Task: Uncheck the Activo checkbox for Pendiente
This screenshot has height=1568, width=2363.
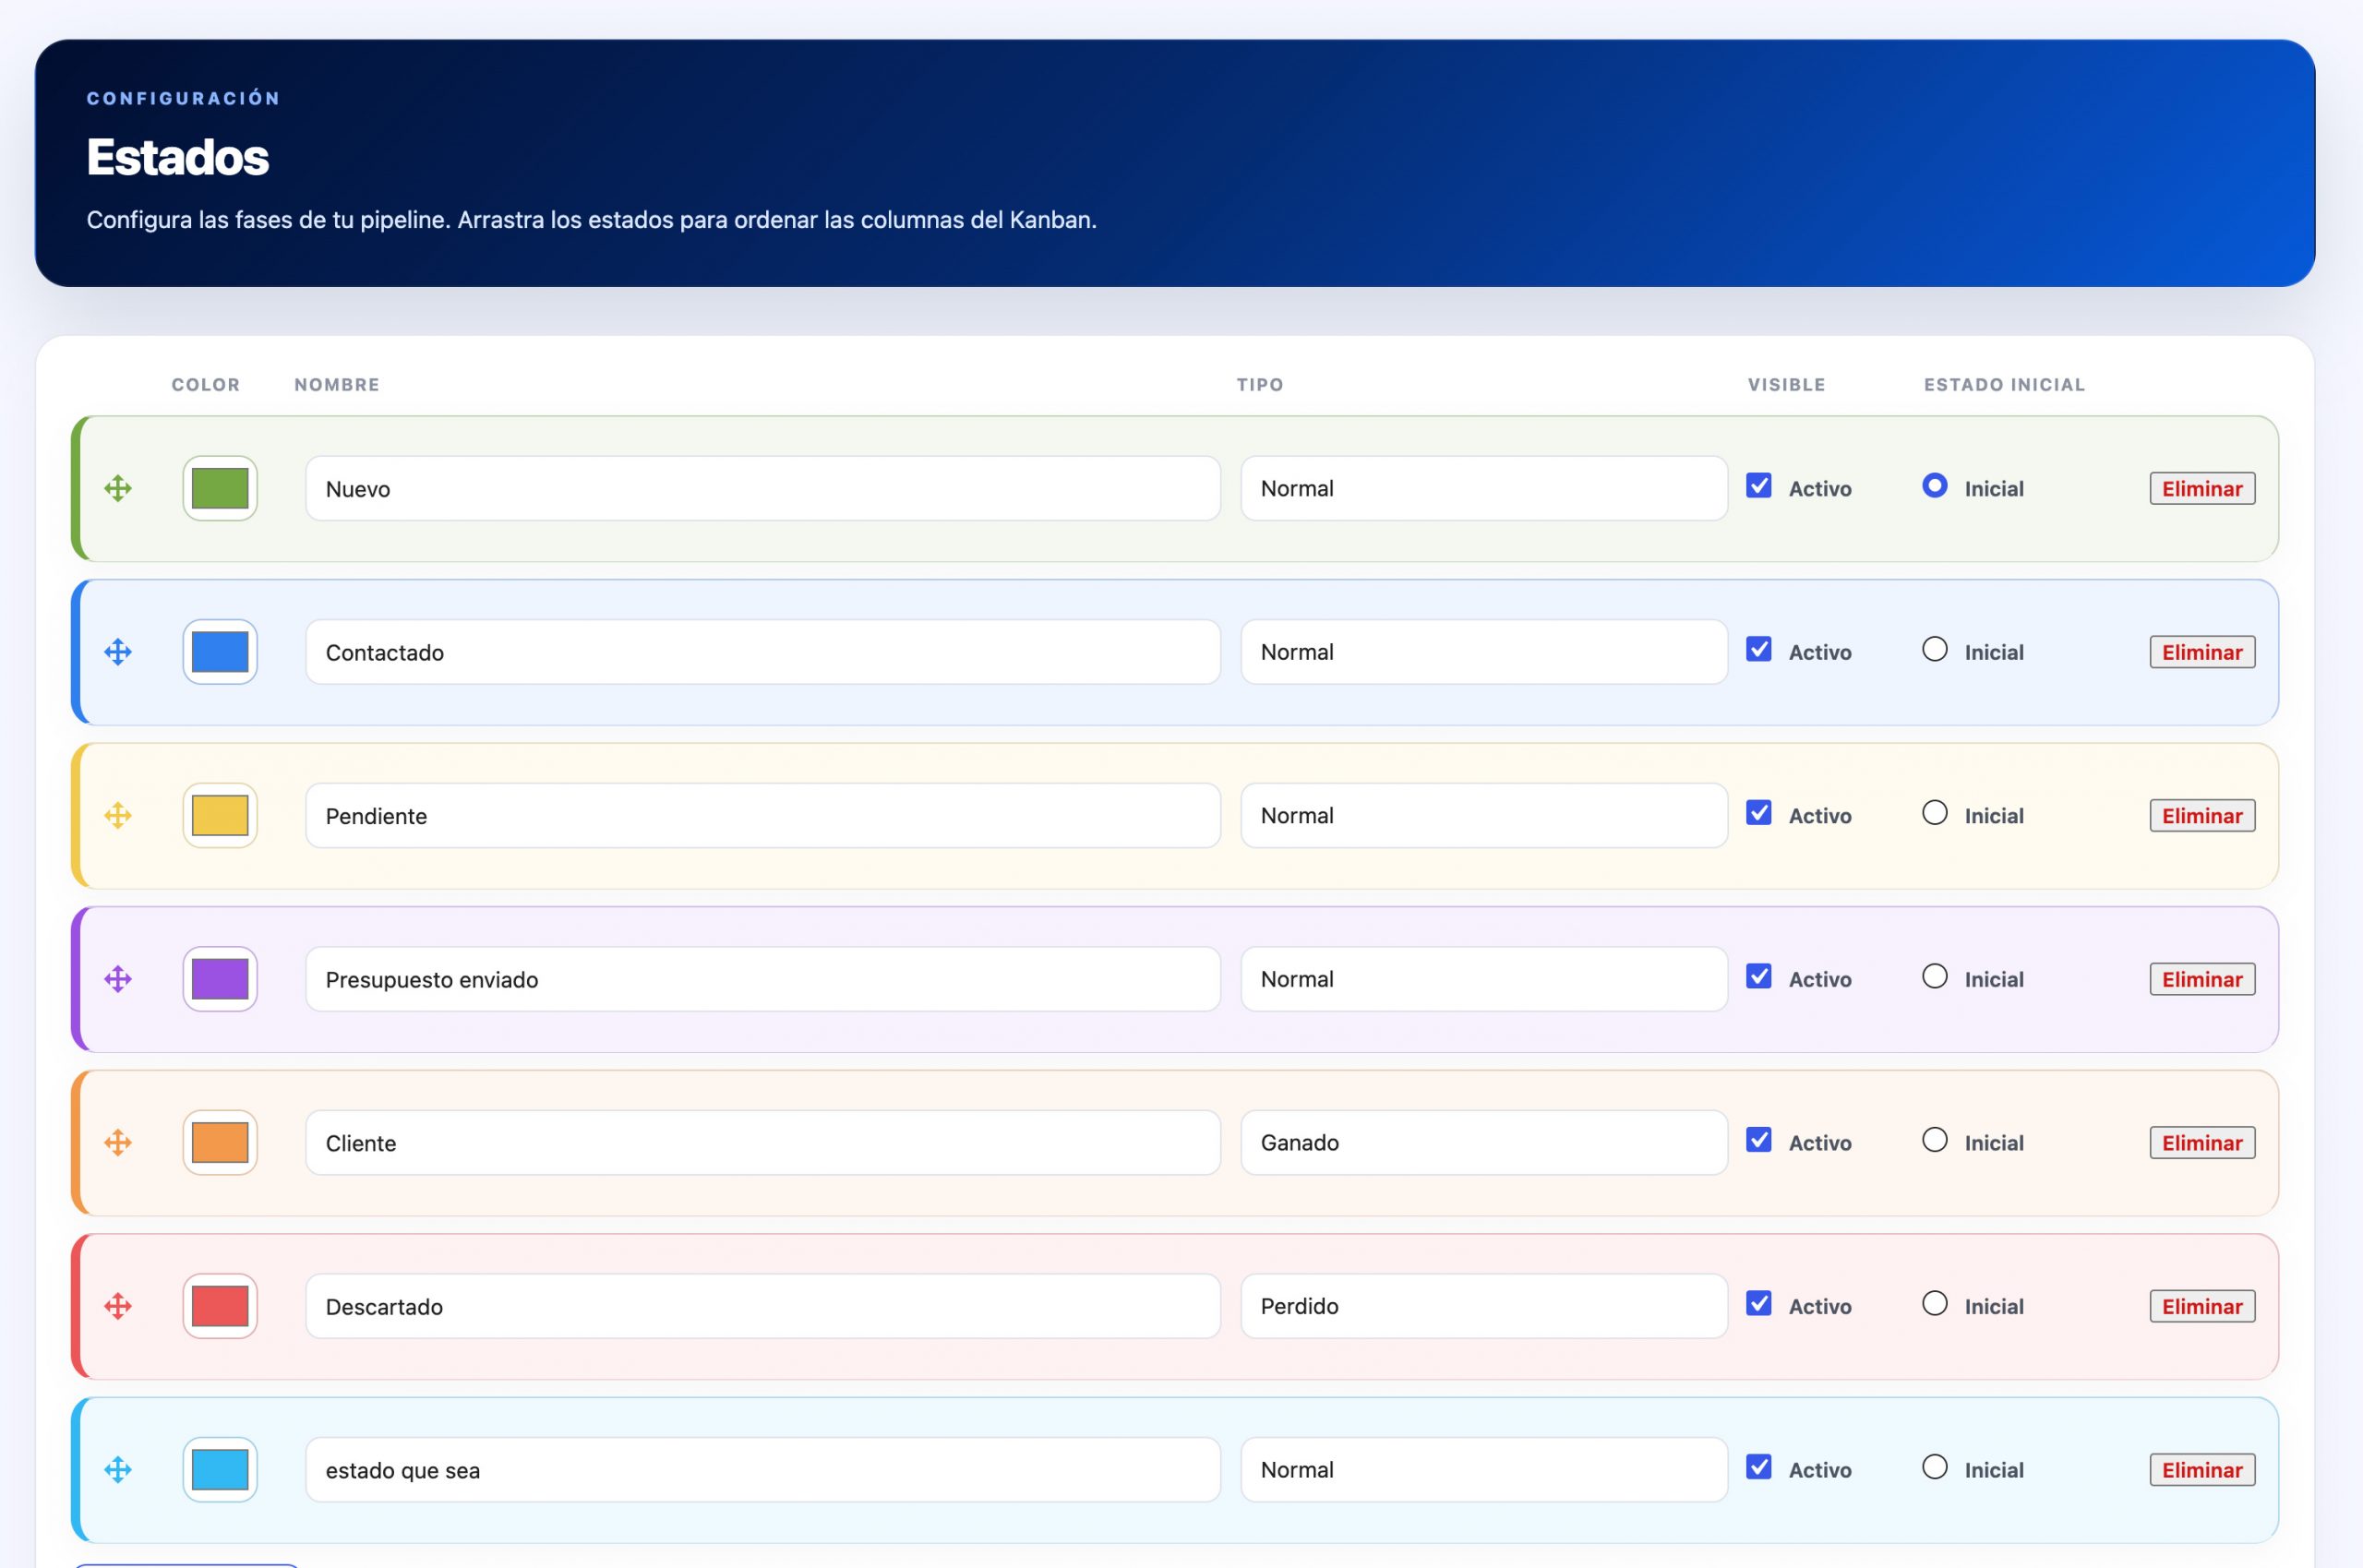Action: tap(1759, 813)
